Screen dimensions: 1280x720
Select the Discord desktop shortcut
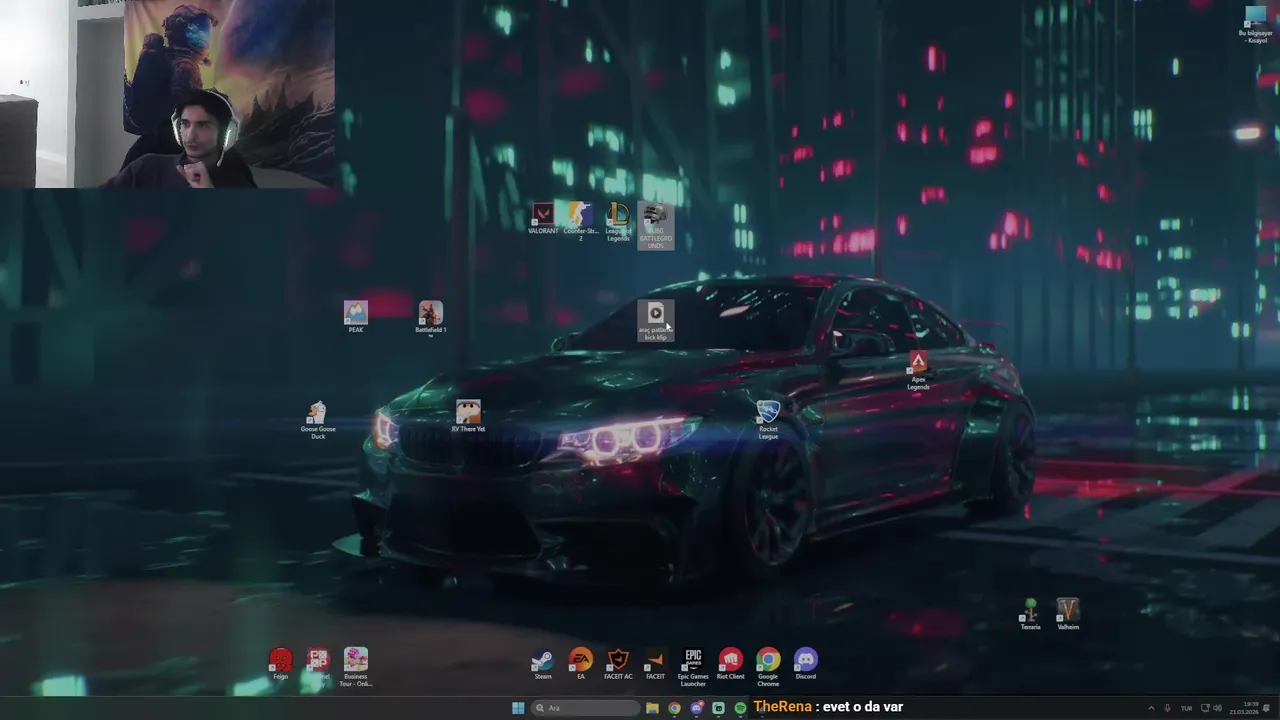805,664
